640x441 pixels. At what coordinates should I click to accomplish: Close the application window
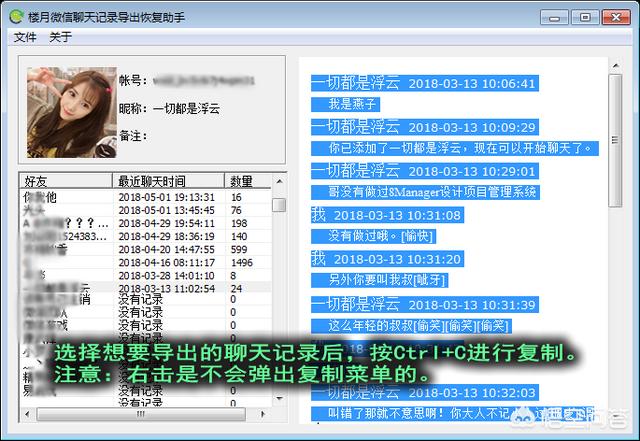[616, 18]
